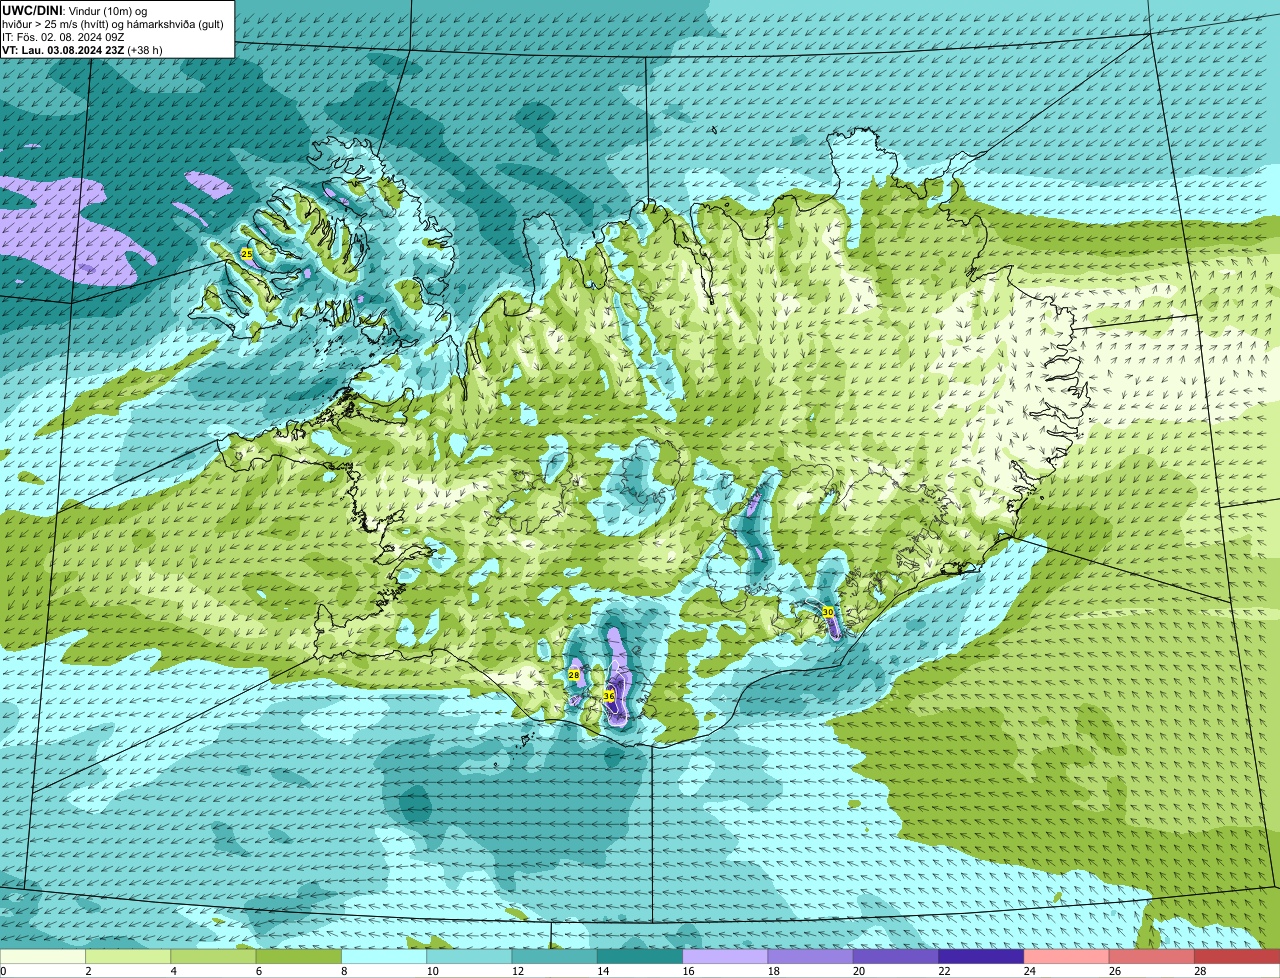
Task: Click the scale value 14 on color bar
Action: pyautogui.click(x=601, y=971)
